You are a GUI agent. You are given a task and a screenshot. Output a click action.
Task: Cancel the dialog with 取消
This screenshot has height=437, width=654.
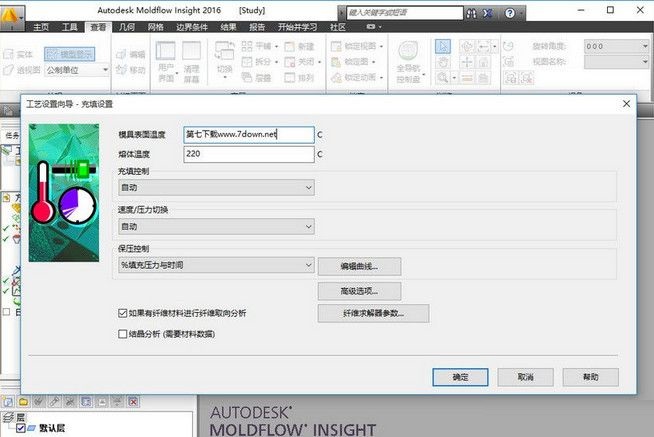tap(525, 377)
